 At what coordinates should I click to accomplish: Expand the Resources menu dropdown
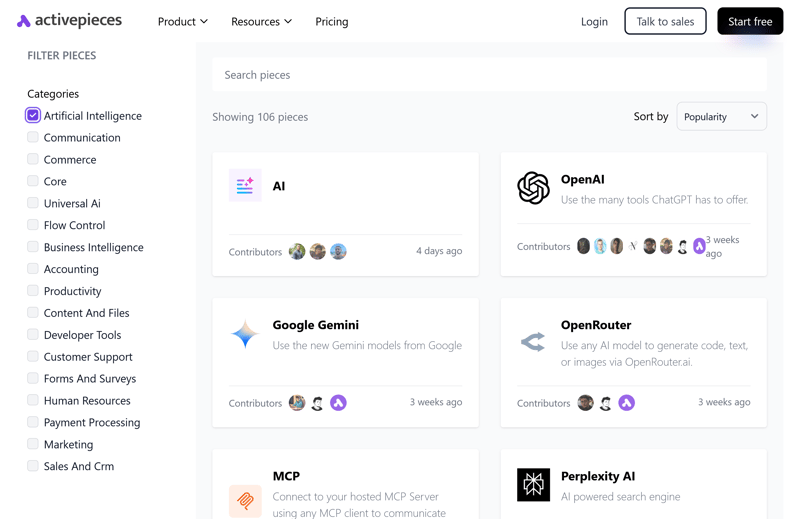(x=261, y=21)
